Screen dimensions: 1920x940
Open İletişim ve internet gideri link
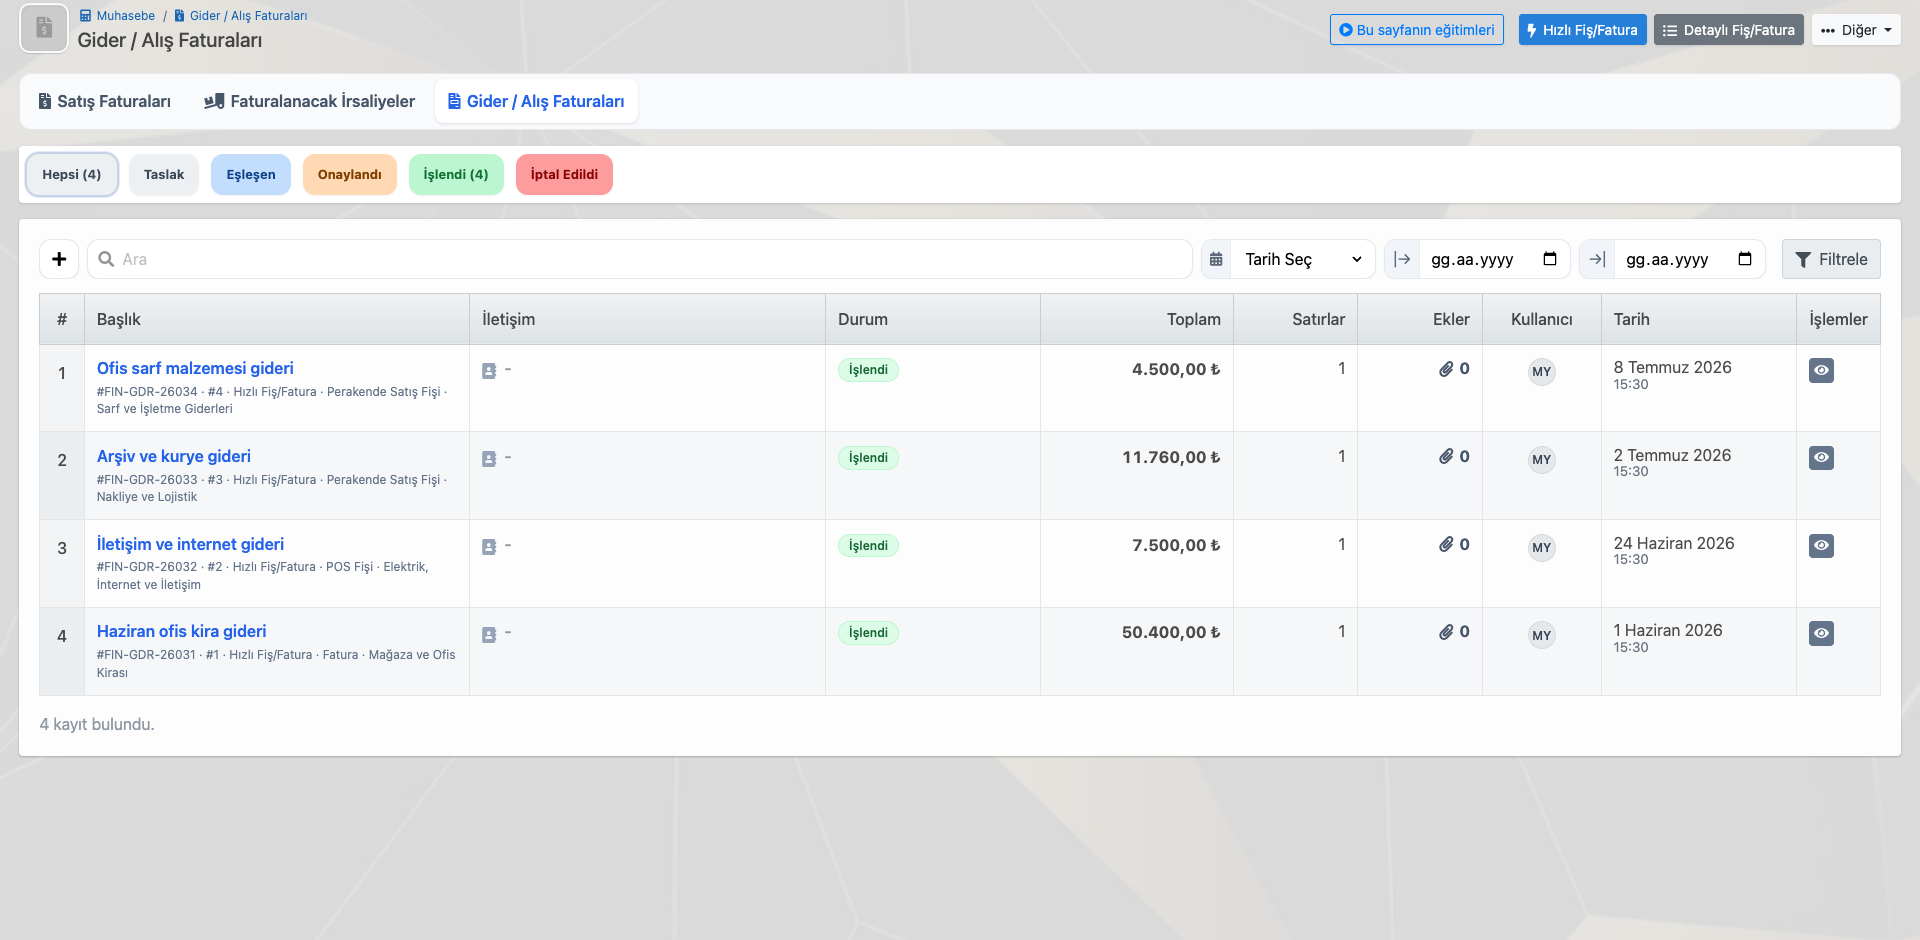coord(190,544)
